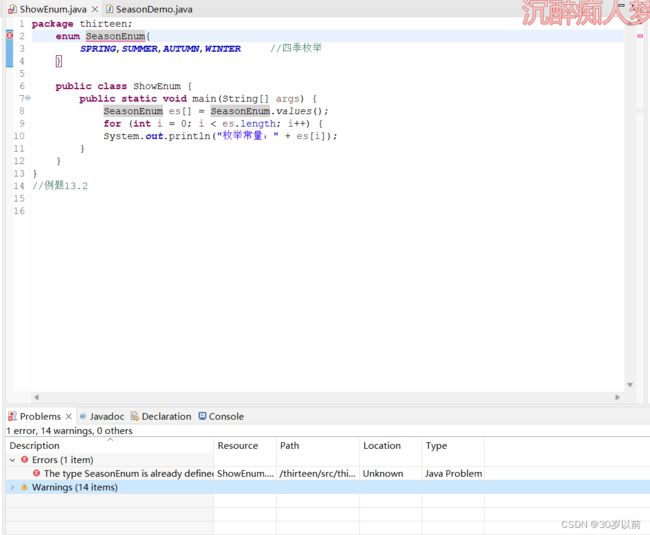Click the println statement on line 10

tap(220, 136)
